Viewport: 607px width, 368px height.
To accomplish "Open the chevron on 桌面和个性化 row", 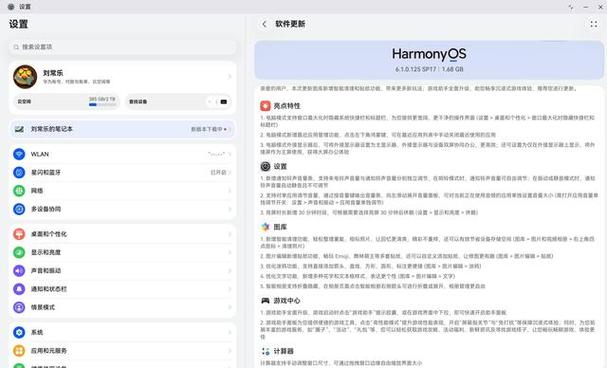I will click(230, 234).
